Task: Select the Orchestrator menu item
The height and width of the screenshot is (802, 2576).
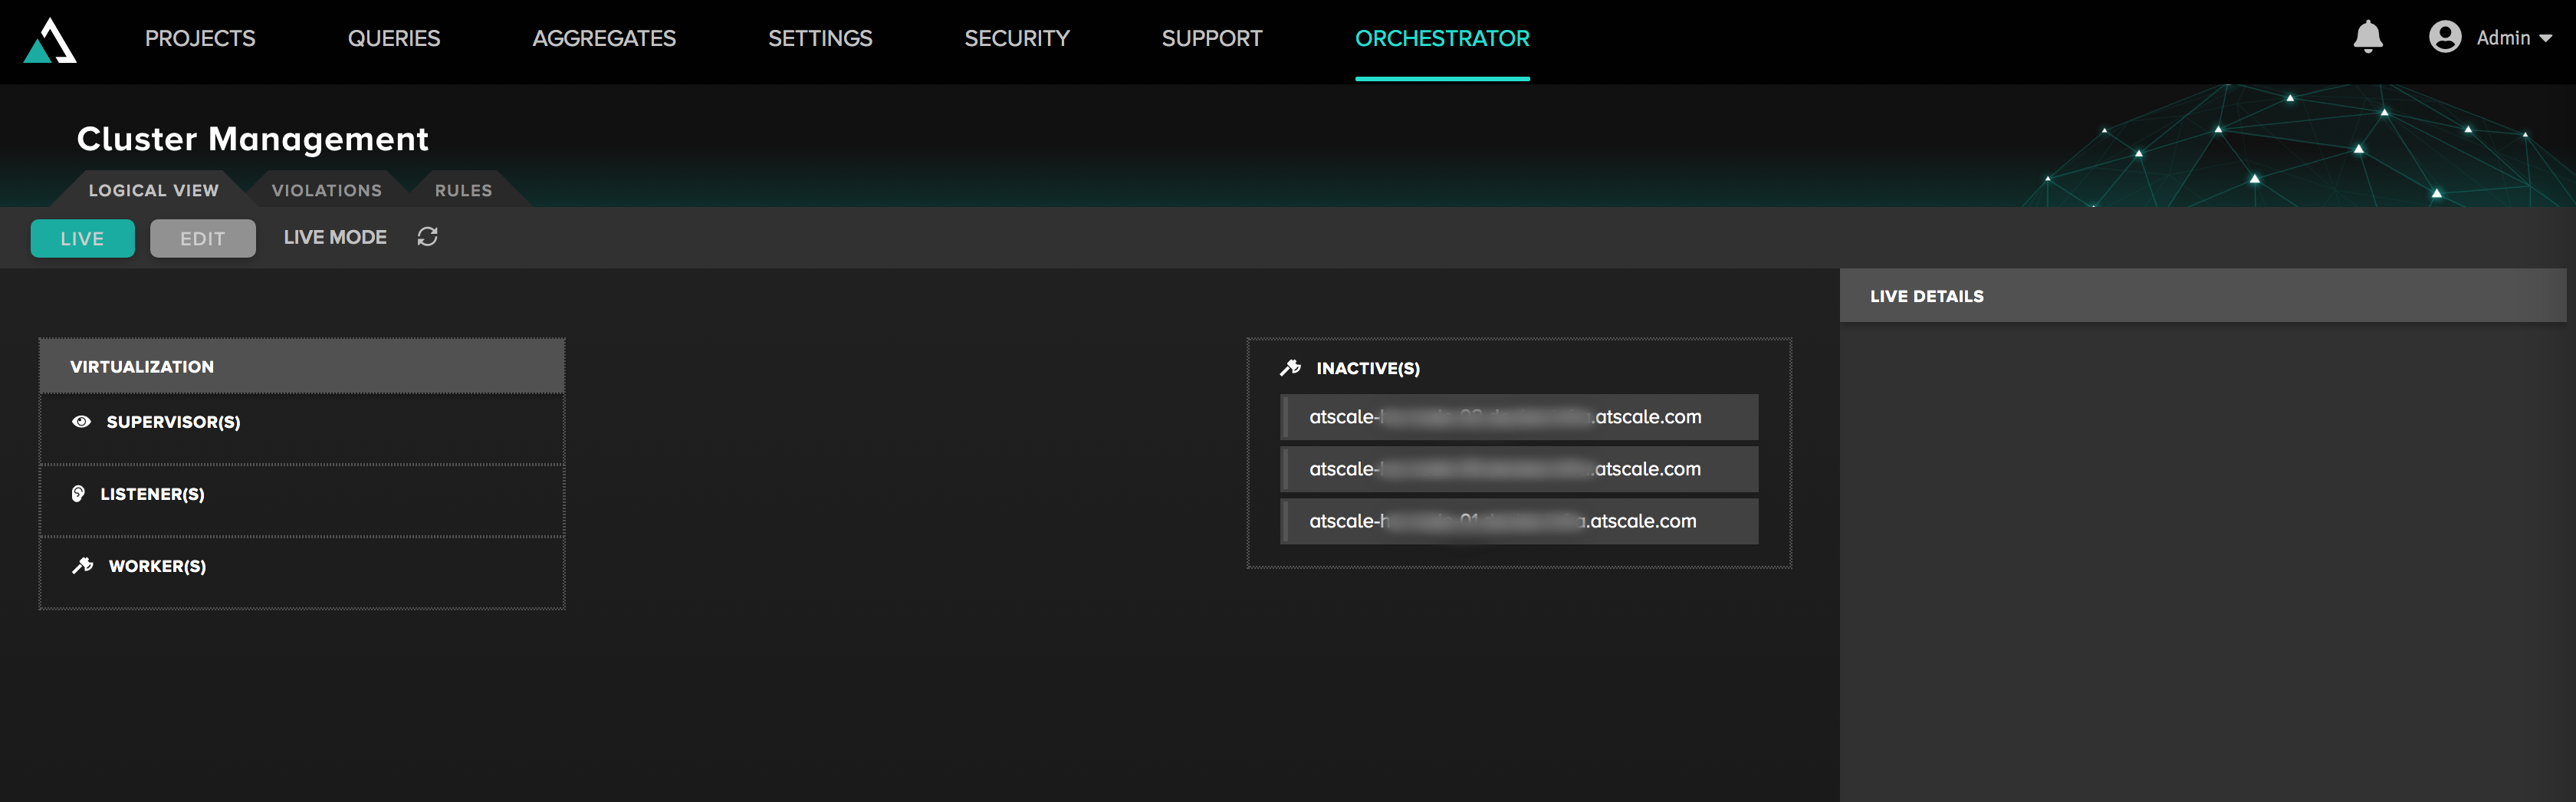Action: [1442, 38]
